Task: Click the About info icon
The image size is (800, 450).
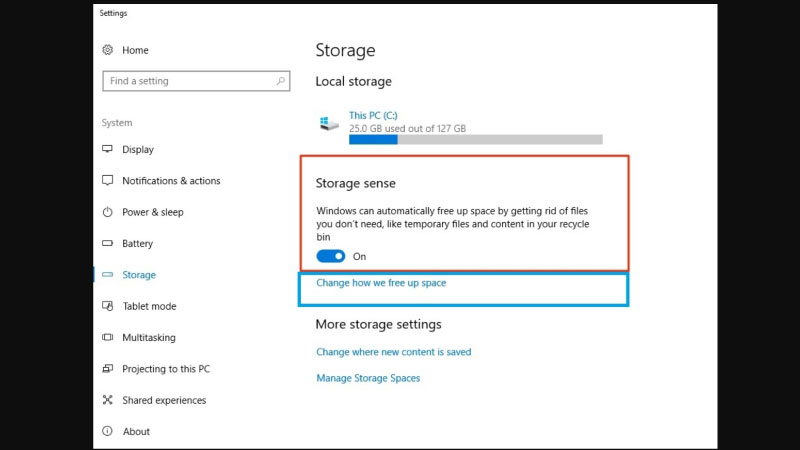Action: [x=108, y=432]
